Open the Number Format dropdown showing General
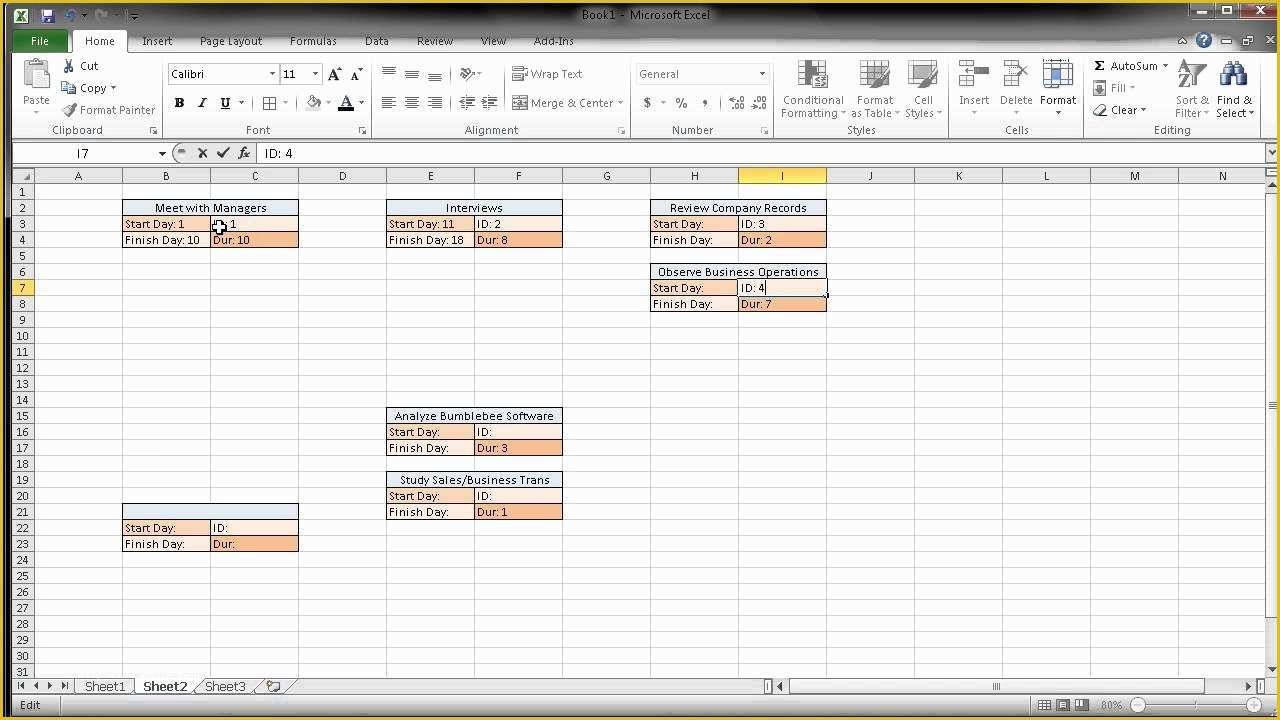 click(761, 73)
